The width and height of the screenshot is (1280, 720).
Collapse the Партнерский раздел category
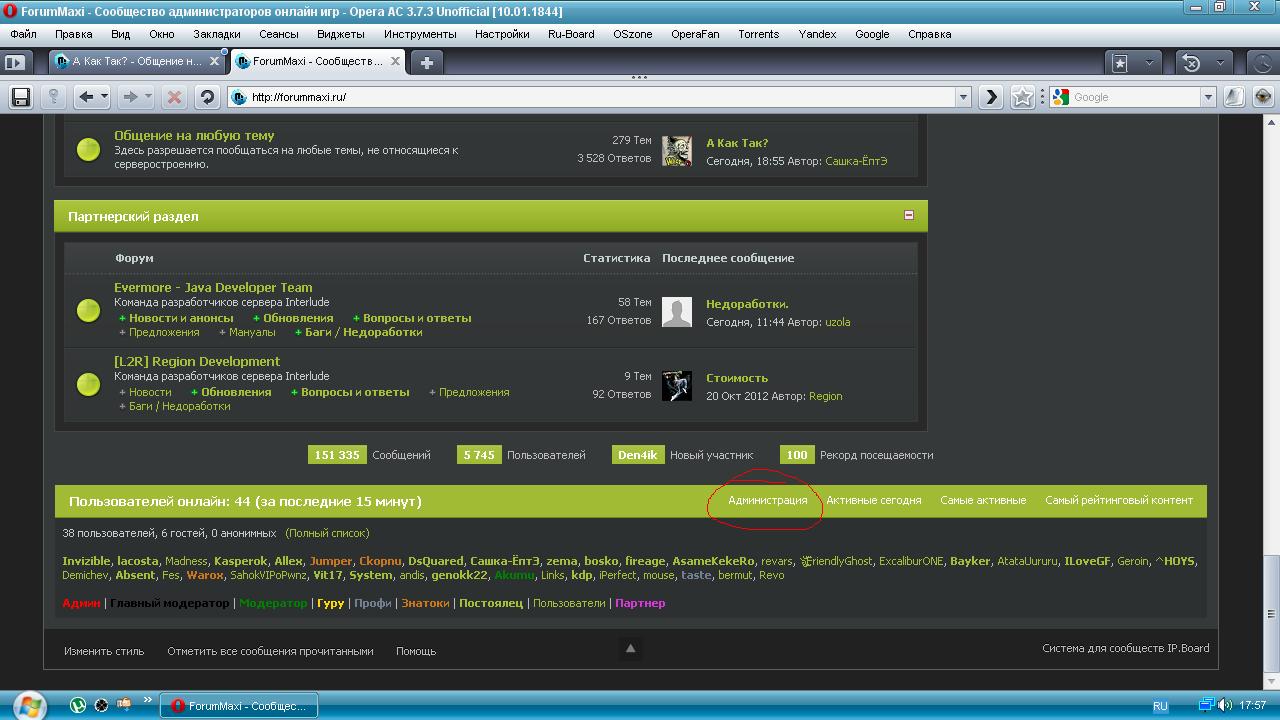point(908,215)
